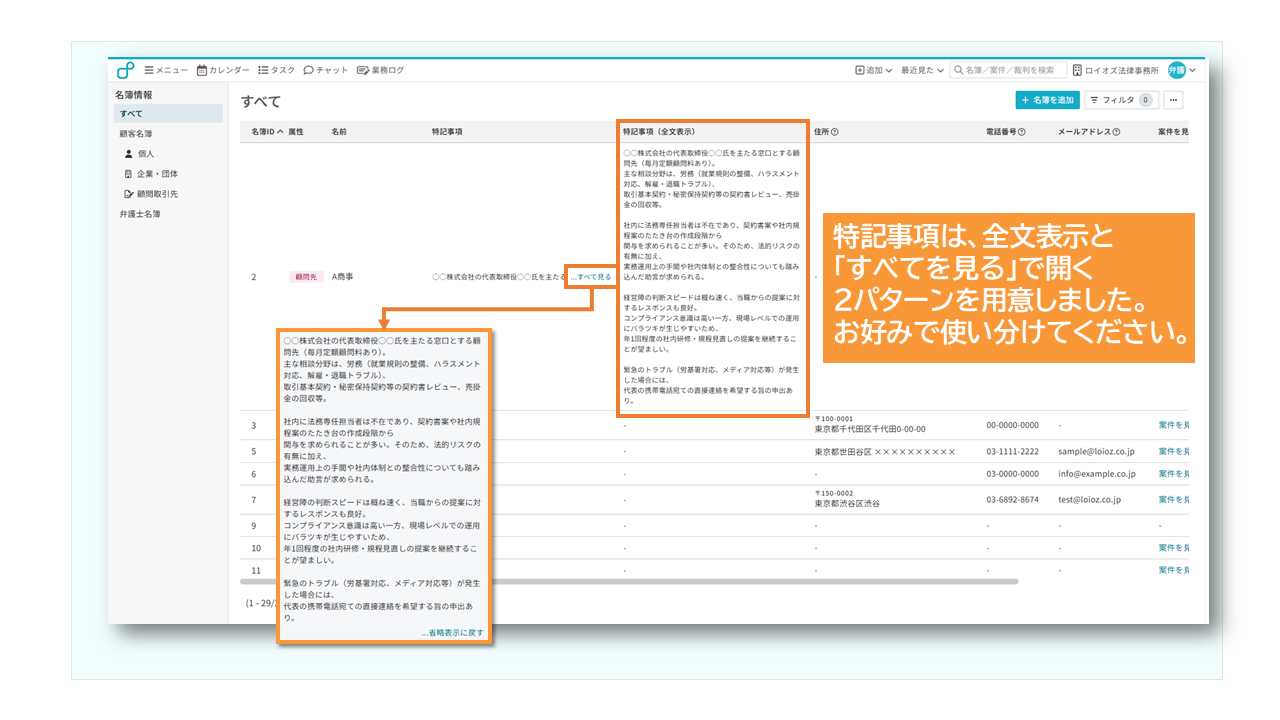
Task: Click the help icon beside 電話番号 header
Action: coord(1022,132)
